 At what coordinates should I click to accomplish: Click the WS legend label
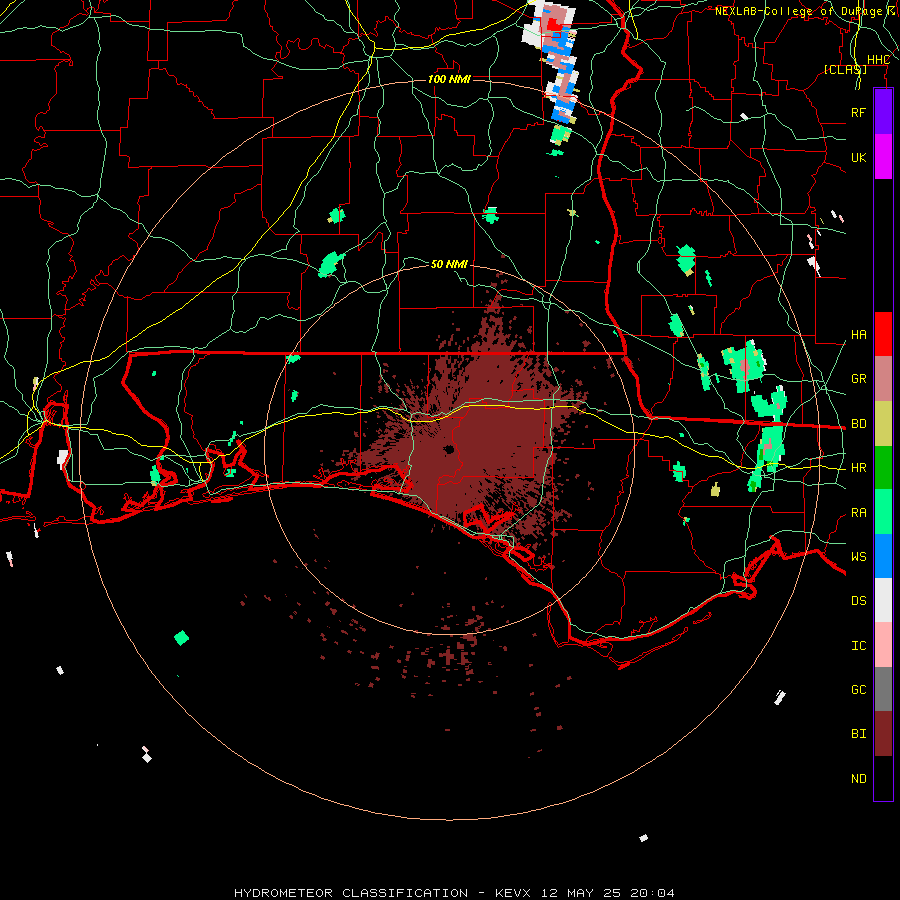pyautogui.click(x=859, y=557)
